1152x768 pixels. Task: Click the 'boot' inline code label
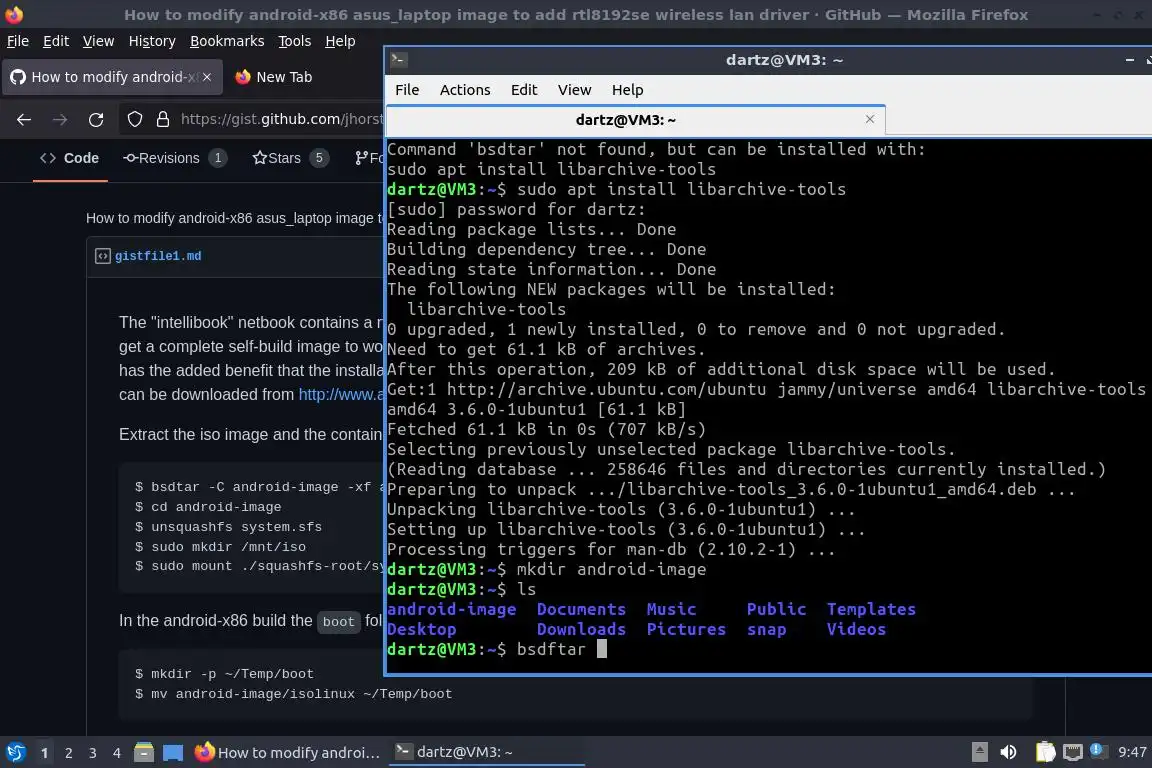click(x=339, y=622)
